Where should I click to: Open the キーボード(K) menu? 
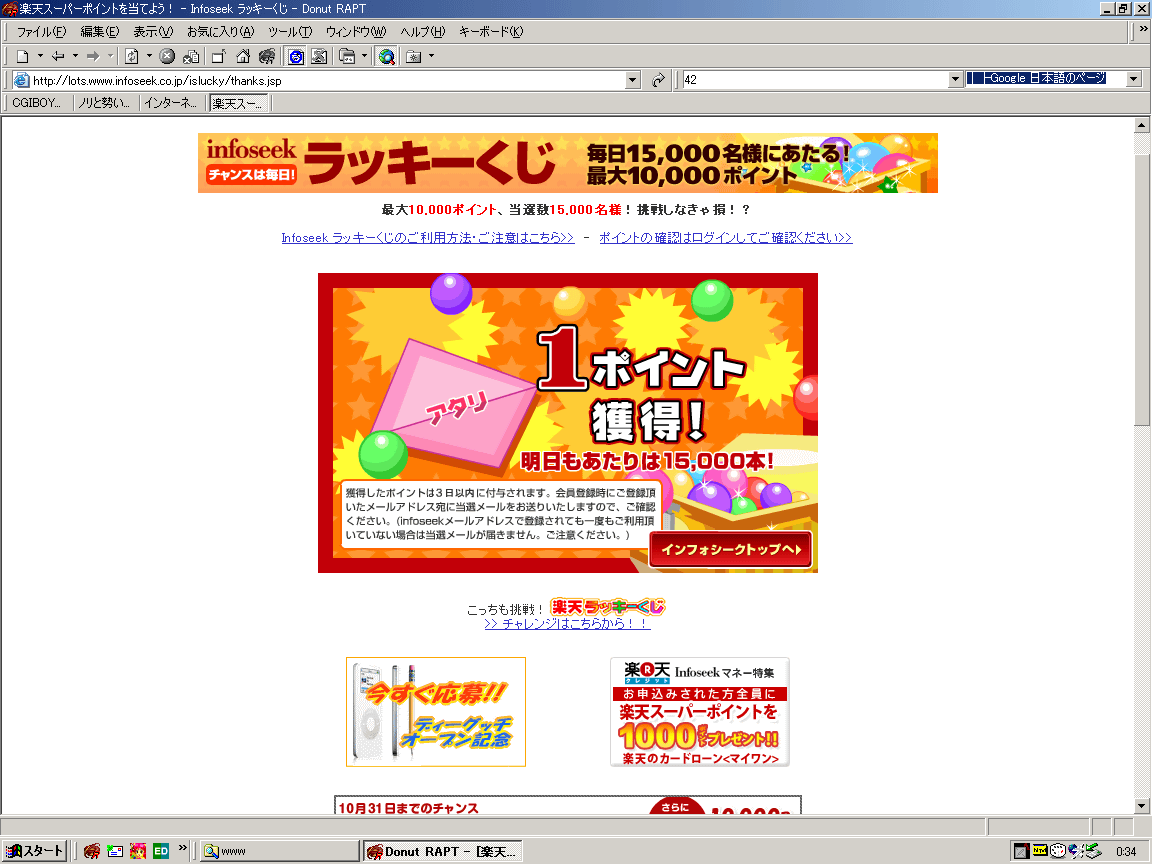(x=491, y=32)
